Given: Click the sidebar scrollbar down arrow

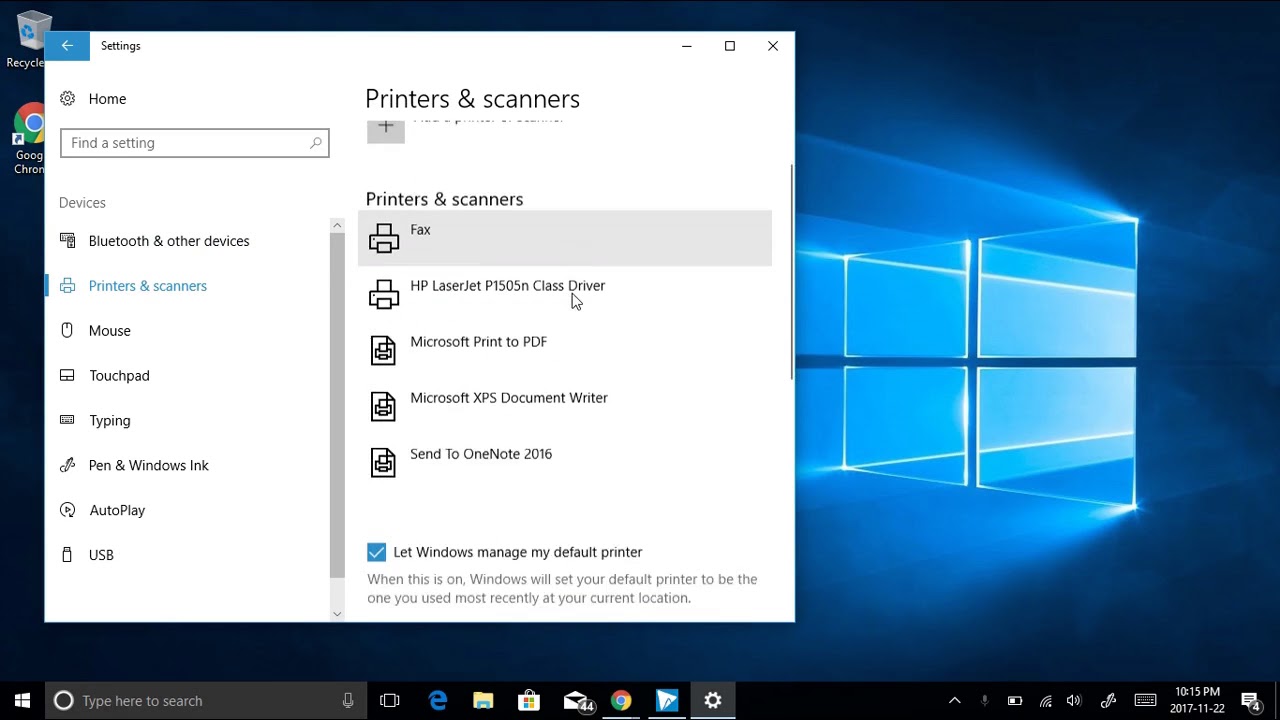Looking at the screenshot, I should (x=337, y=614).
